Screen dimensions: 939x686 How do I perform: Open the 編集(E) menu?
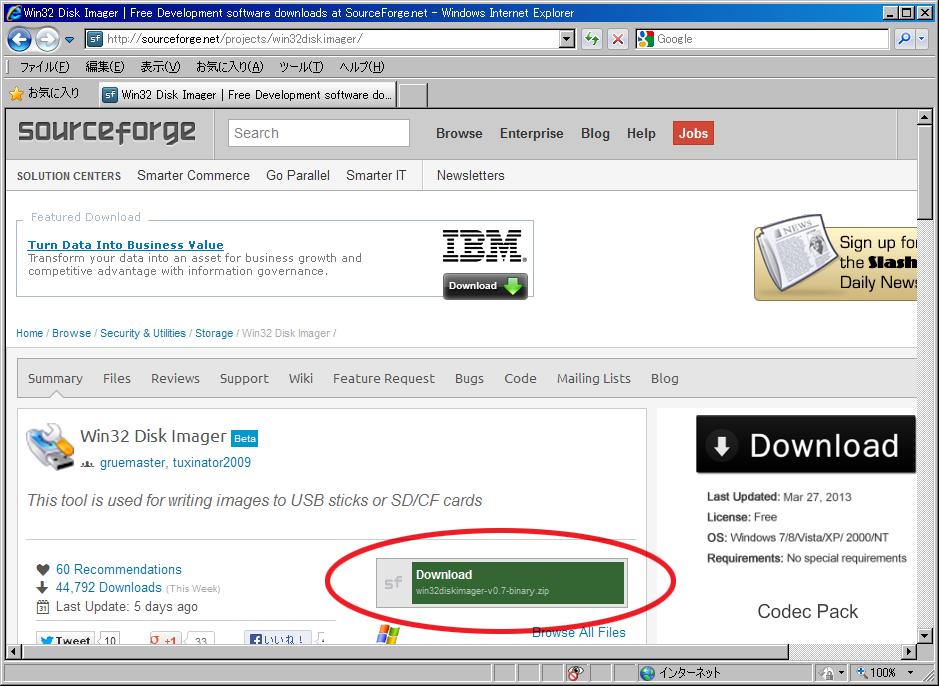pyautogui.click(x=105, y=66)
